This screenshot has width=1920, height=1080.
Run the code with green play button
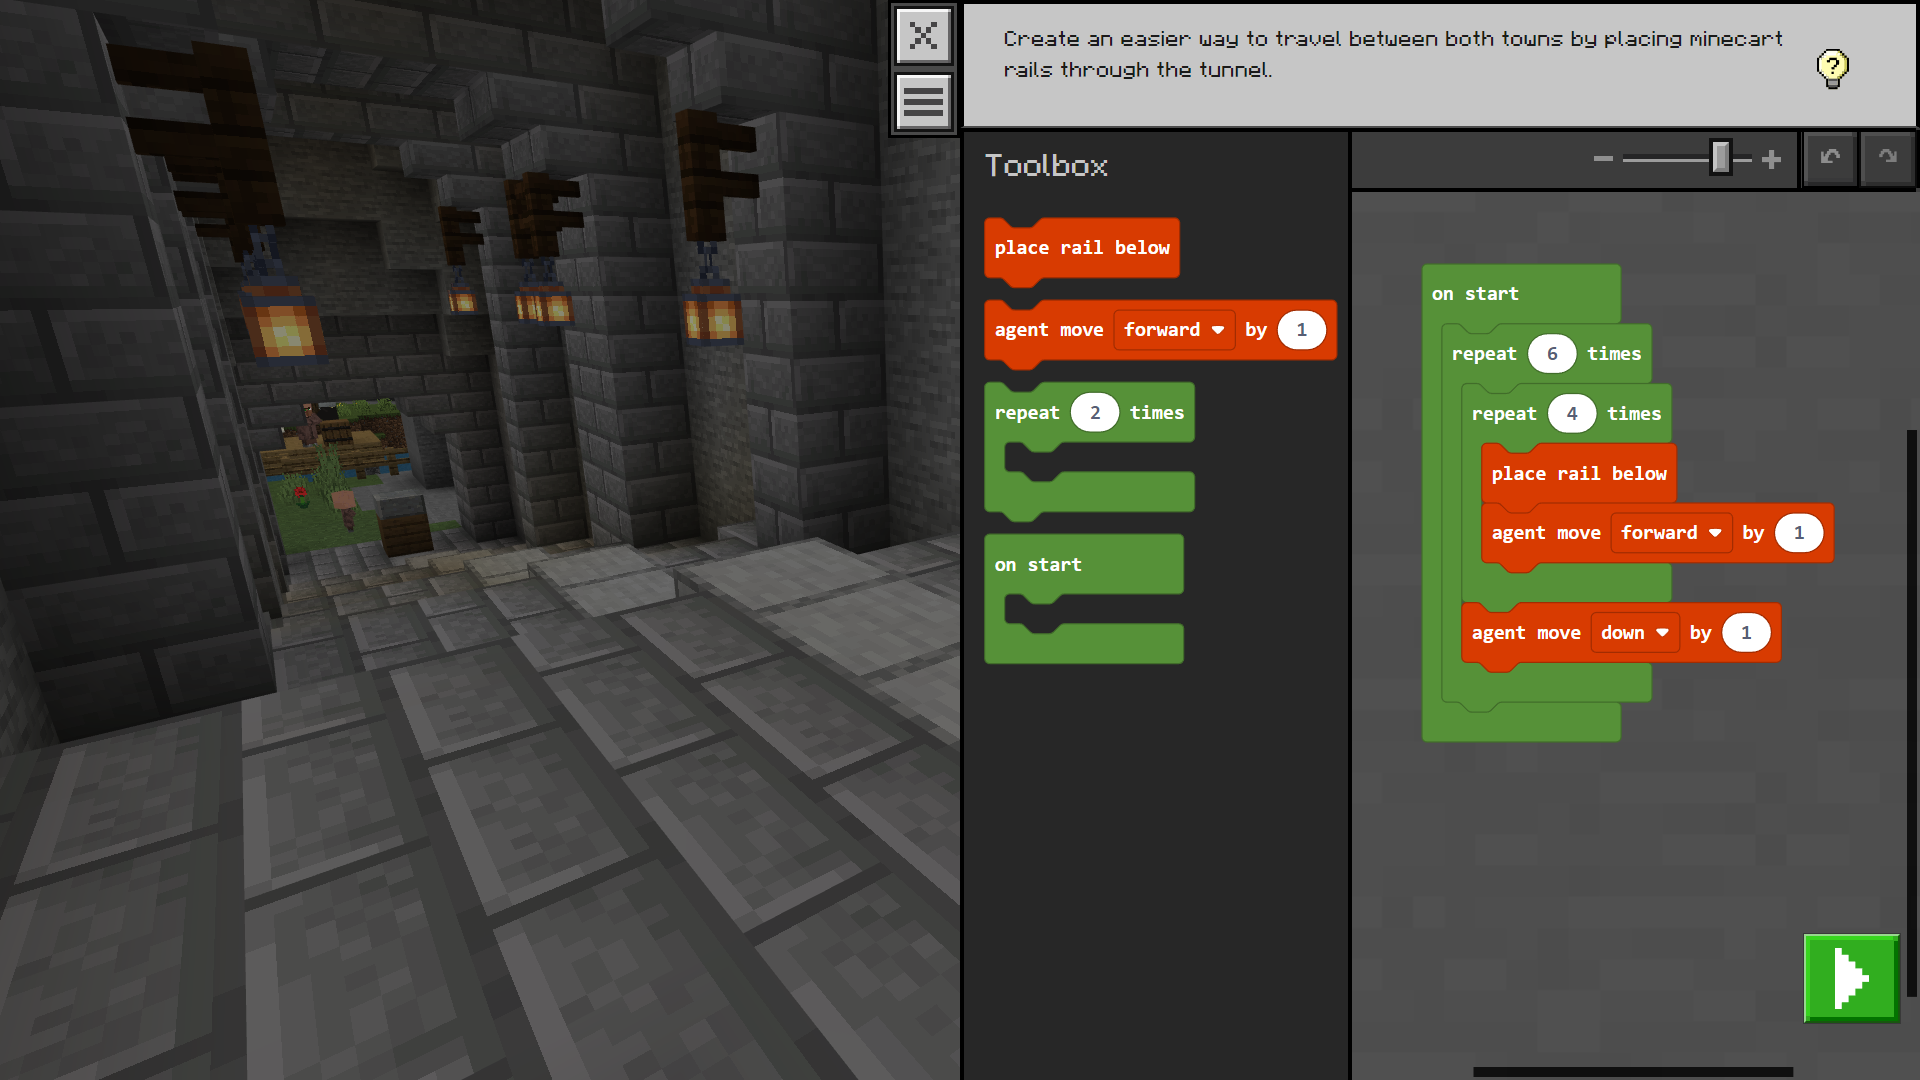coord(1851,978)
